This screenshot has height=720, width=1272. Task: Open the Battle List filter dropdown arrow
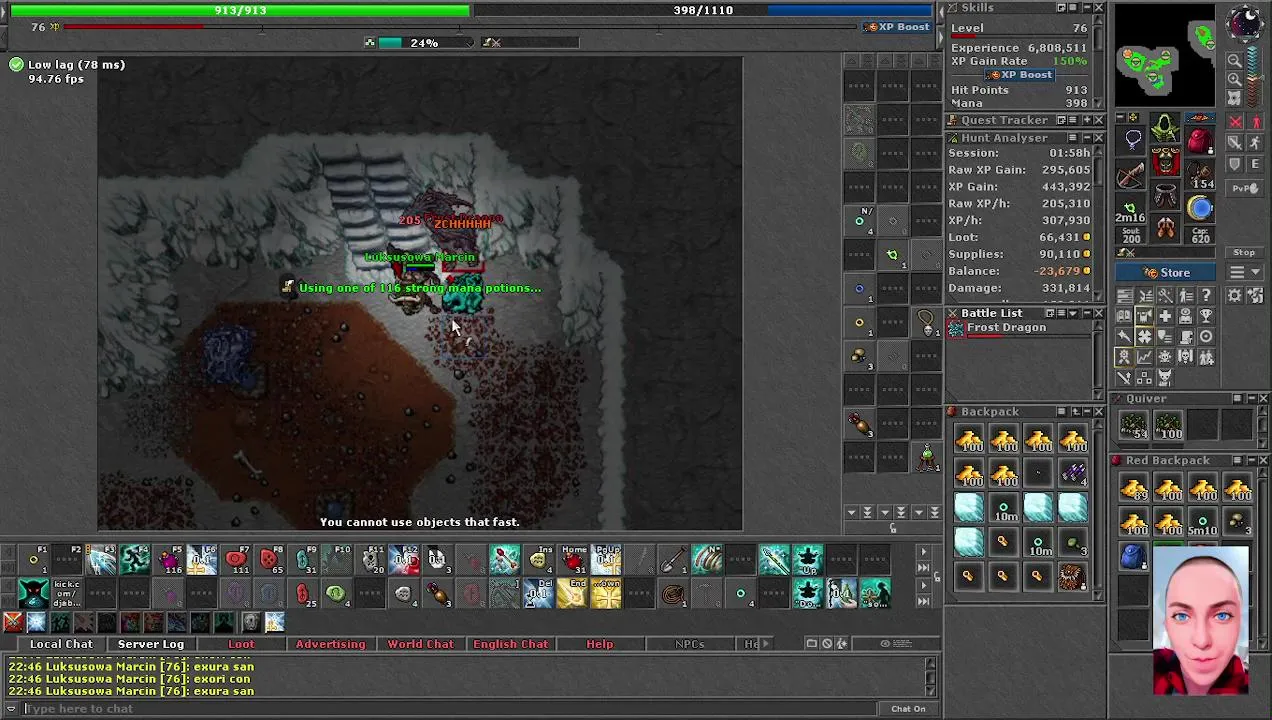coord(1073,313)
